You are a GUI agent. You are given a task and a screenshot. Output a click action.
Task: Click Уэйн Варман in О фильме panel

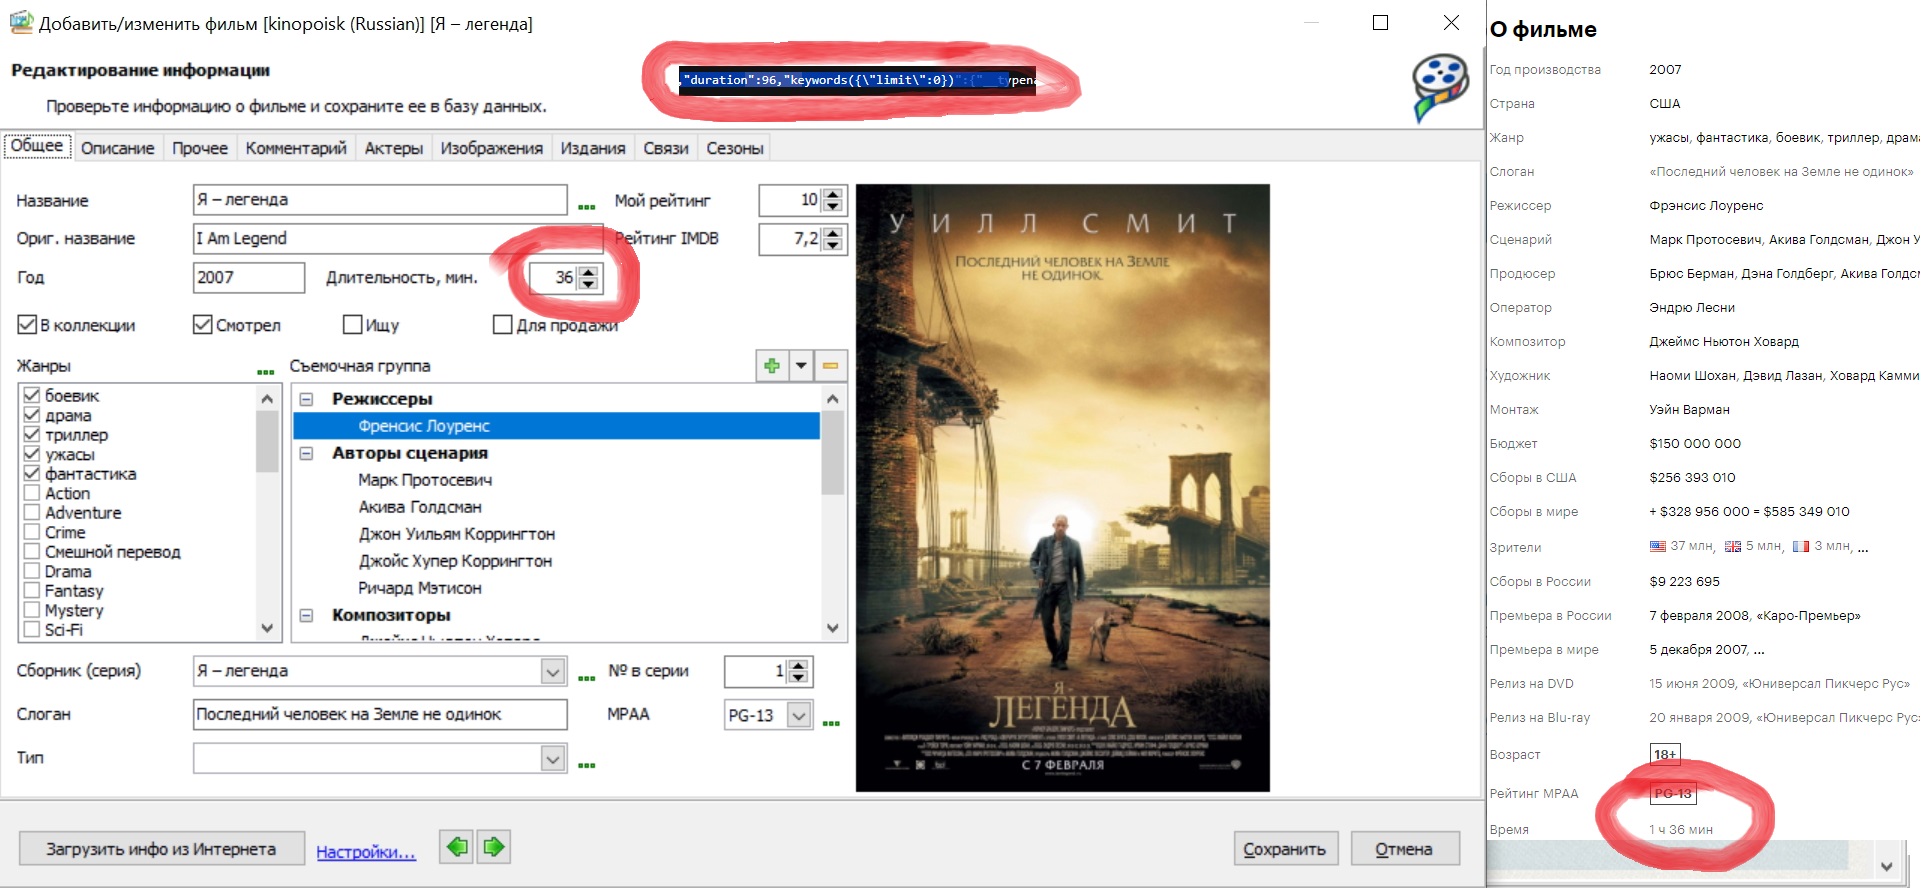tap(1689, 409)
